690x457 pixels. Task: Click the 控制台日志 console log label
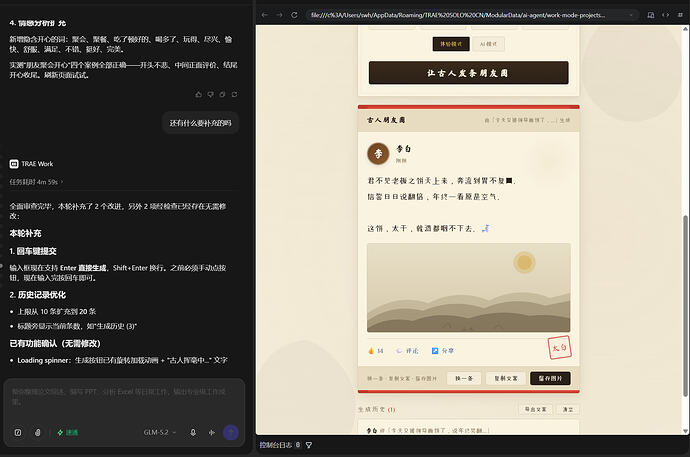275,445
